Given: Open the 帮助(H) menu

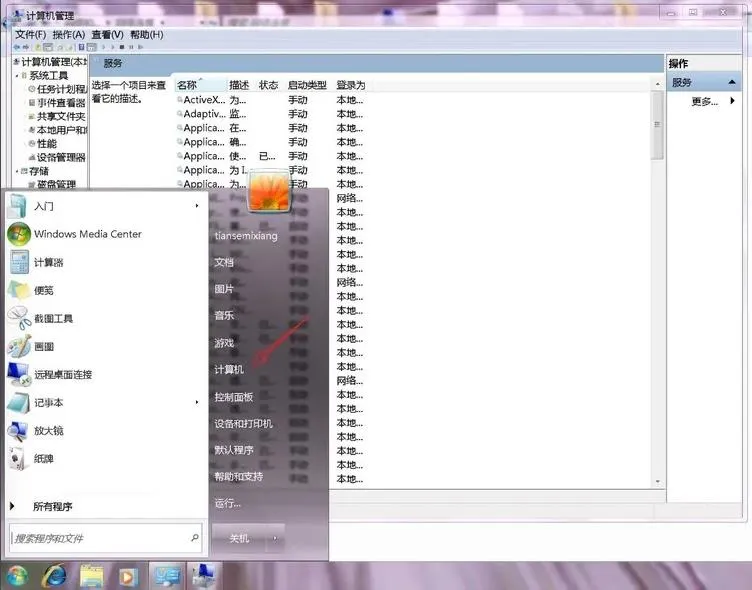Looking at the screenshot, I should (x=147, y=35).
